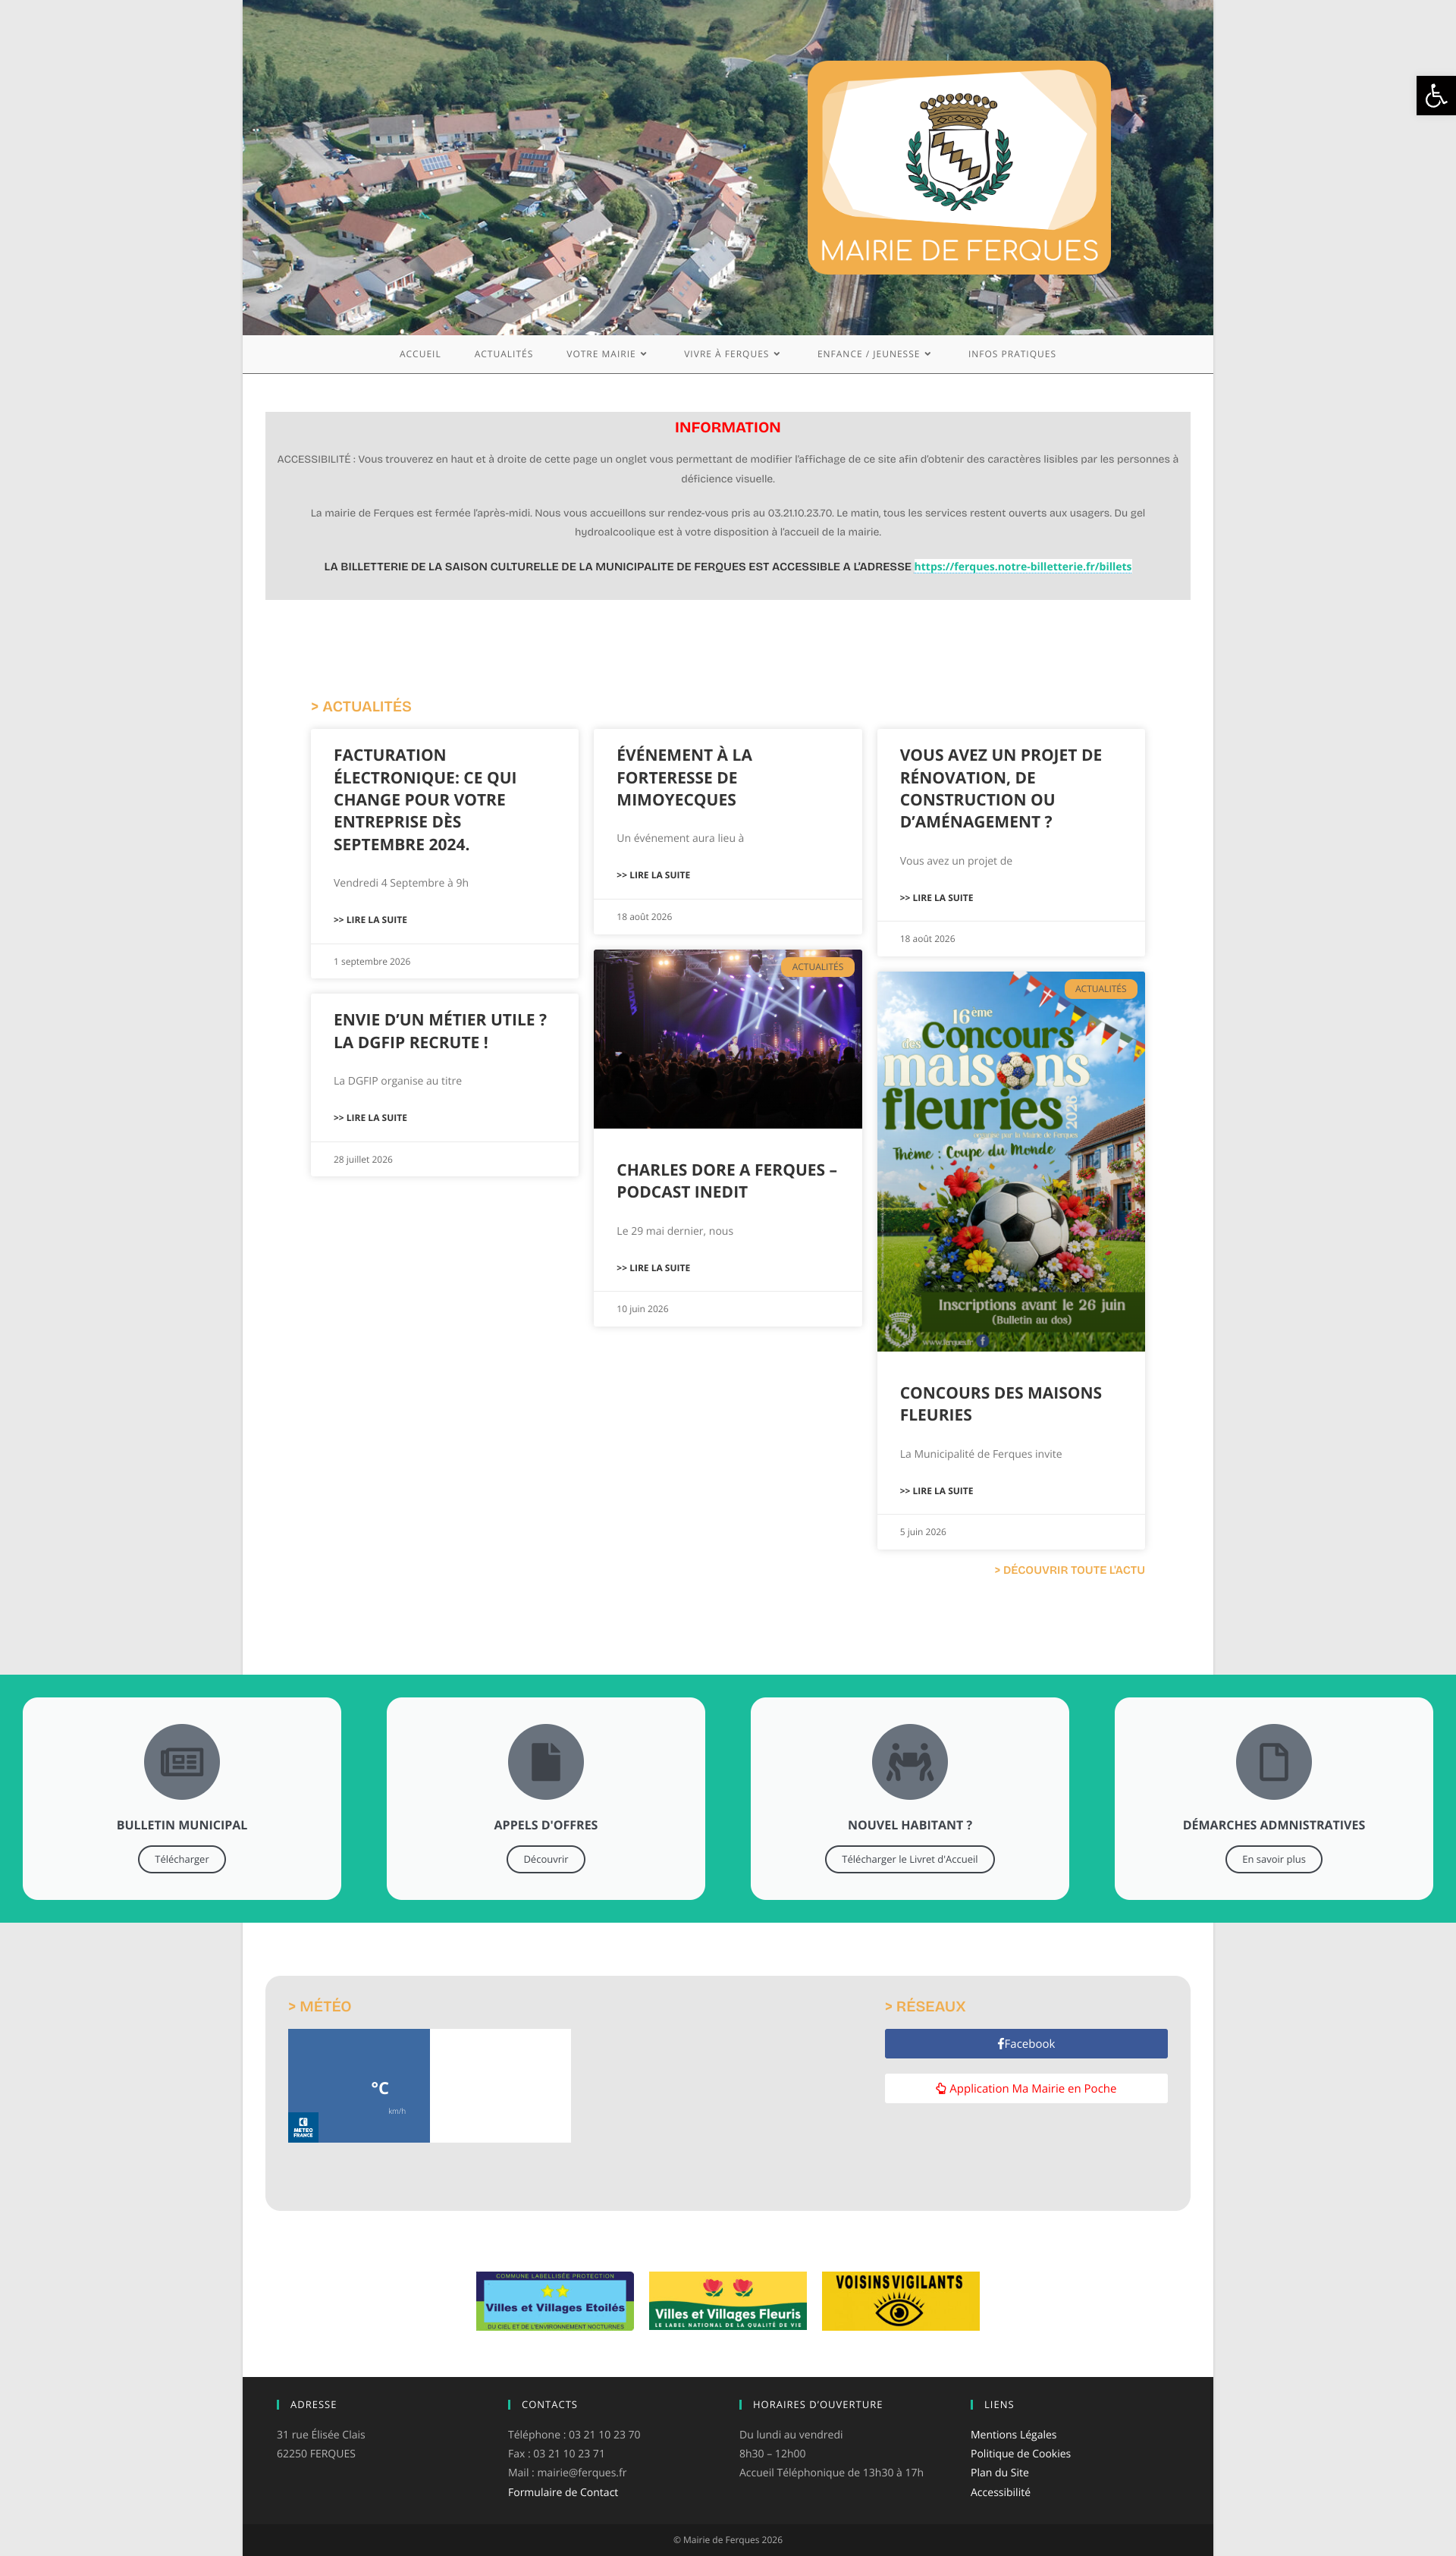Click Découvrir toute l'actu link

pyautogui.click(x=1069, y=1570)
